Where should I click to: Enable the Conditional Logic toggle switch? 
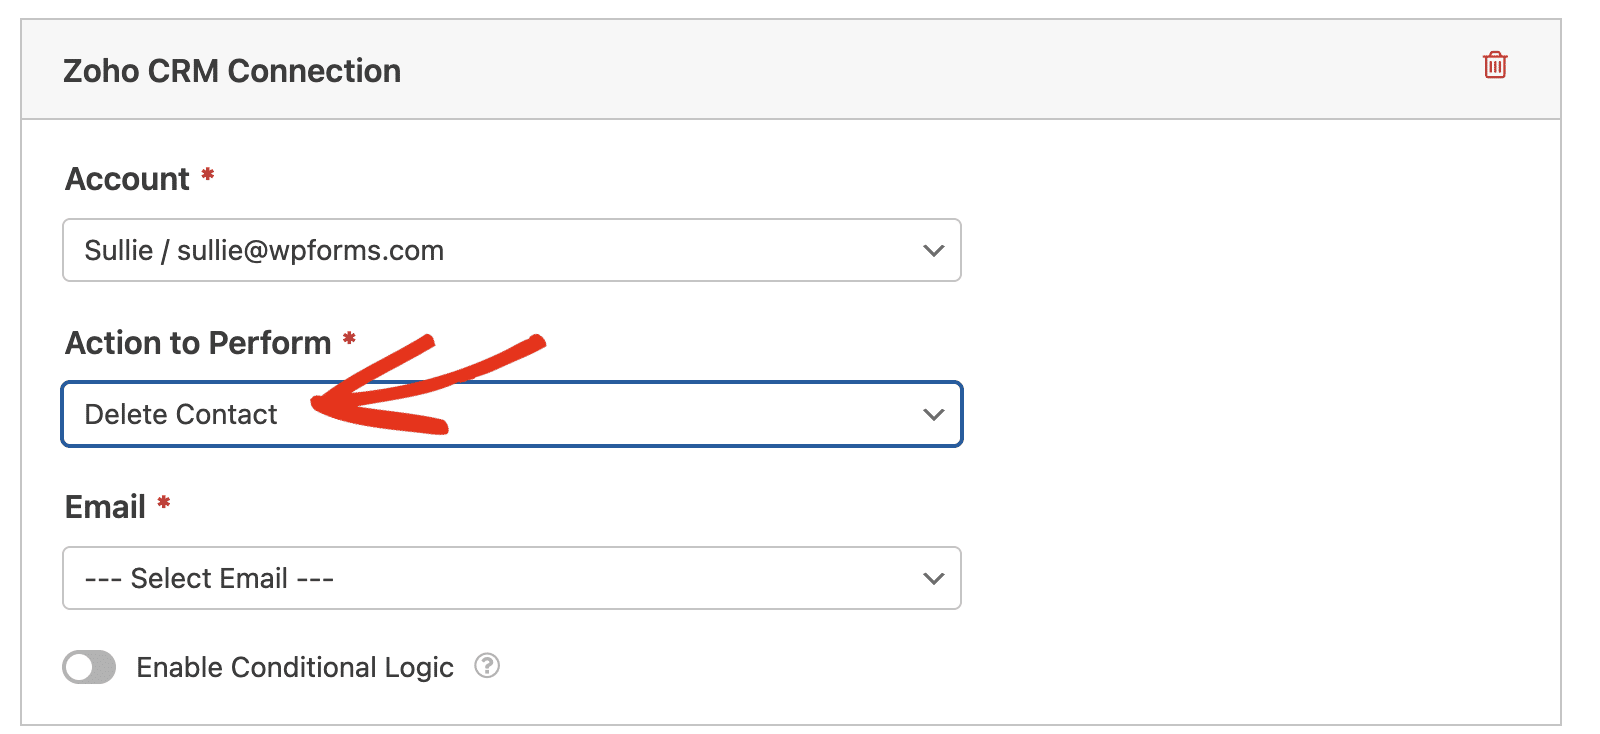pyautogui.click(x=89, y=667)
